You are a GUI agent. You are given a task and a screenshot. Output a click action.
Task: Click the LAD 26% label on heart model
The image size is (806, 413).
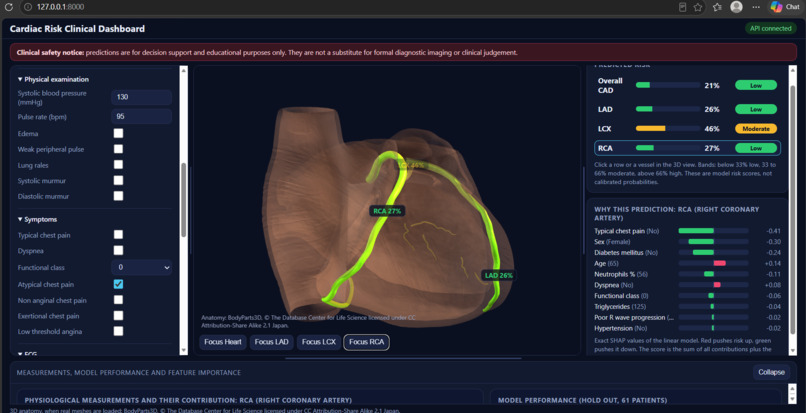click(x=499, y=275)
